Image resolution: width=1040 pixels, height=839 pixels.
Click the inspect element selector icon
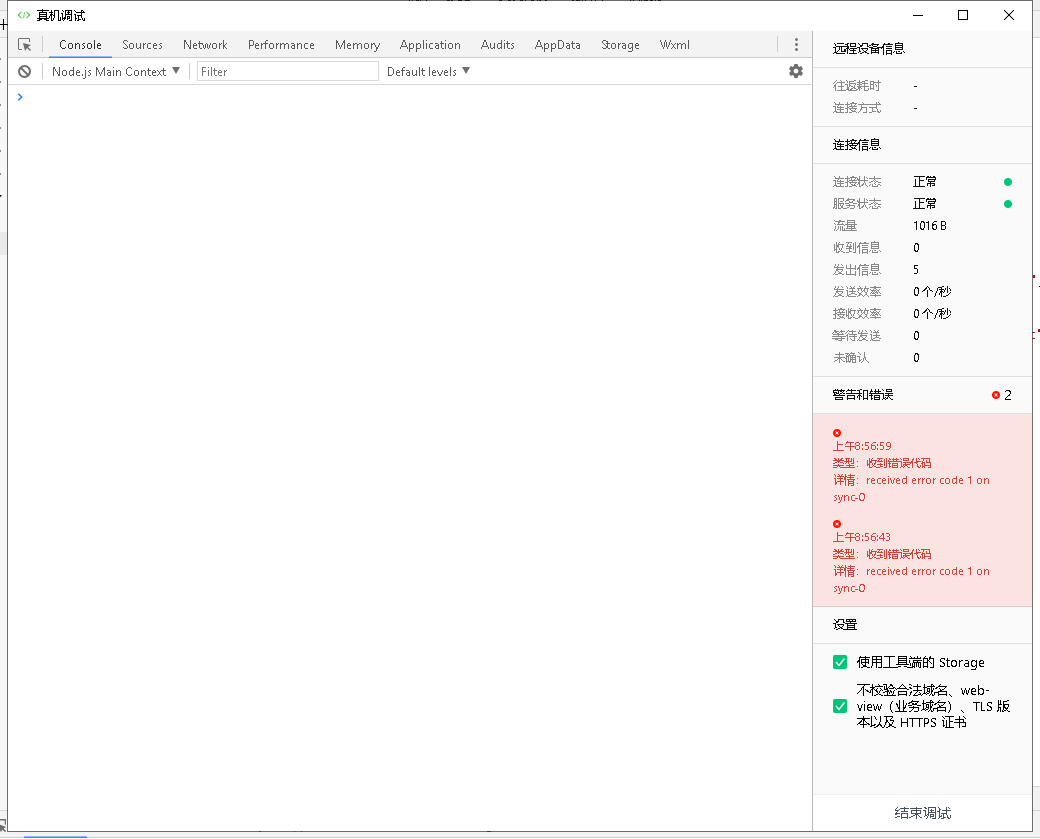click(25, 45)
